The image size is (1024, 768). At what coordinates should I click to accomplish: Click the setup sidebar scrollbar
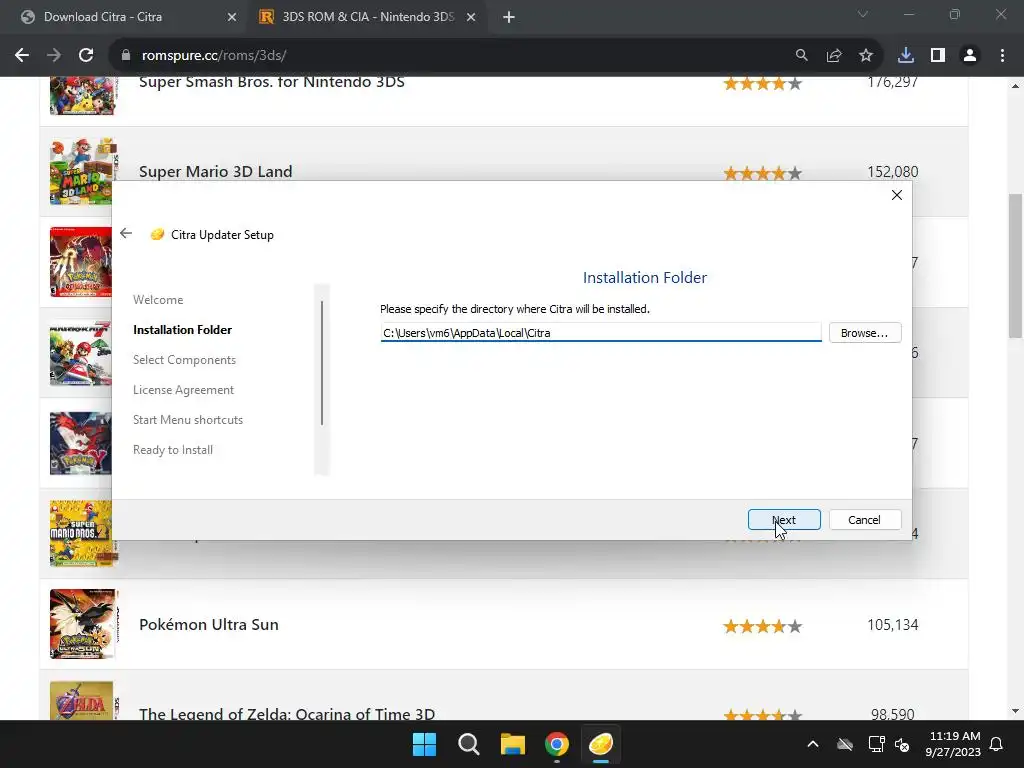(322, 363)
